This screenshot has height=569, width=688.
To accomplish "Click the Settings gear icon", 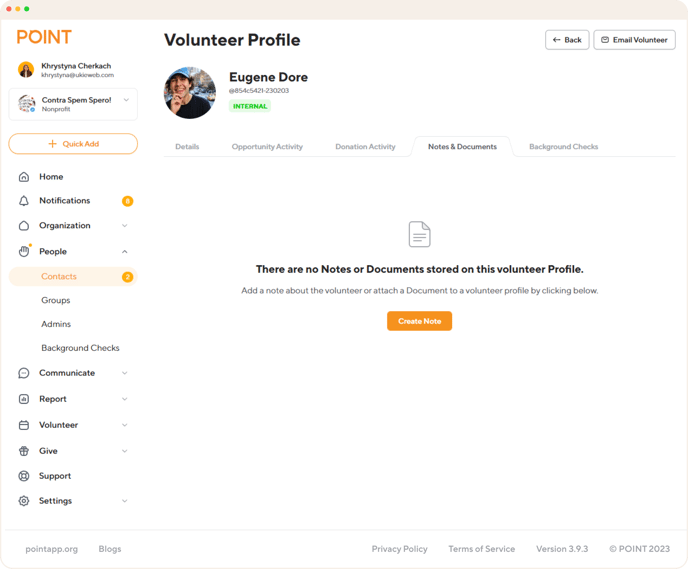I will pos(24,501).
